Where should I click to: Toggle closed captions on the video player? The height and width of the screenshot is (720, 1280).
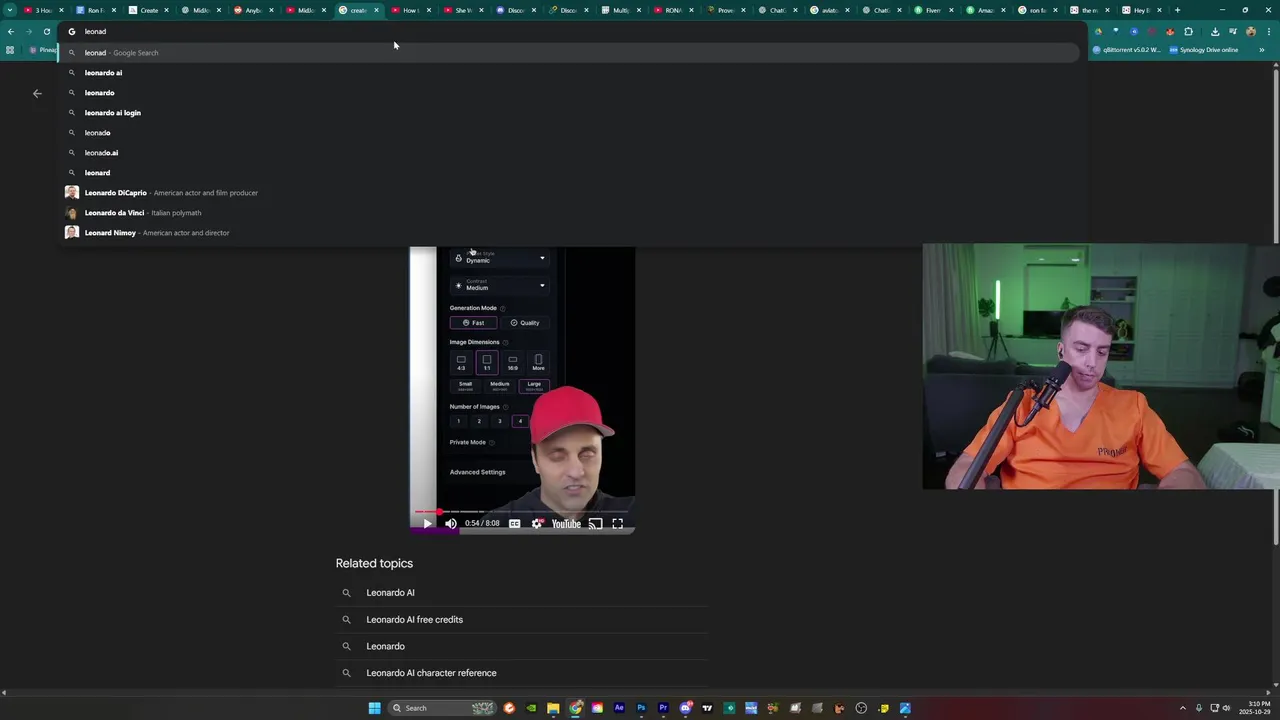pos(514,523)
